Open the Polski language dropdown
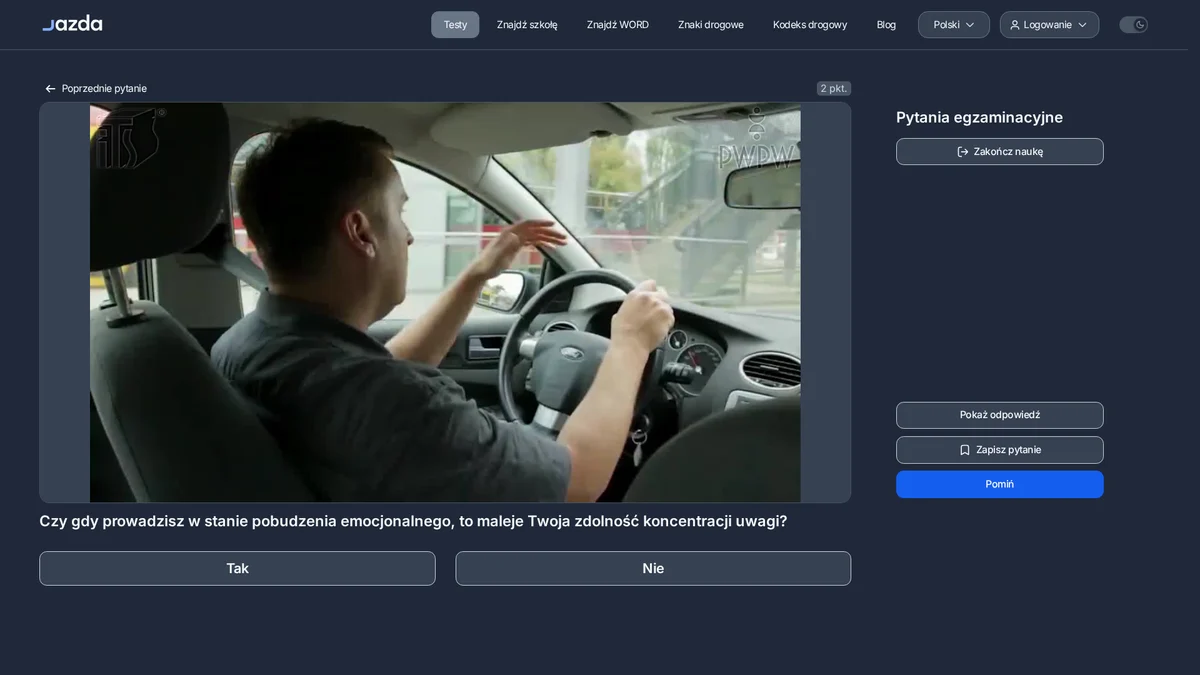The height and width of the screenshot is (675, 1200). point(954,25)
